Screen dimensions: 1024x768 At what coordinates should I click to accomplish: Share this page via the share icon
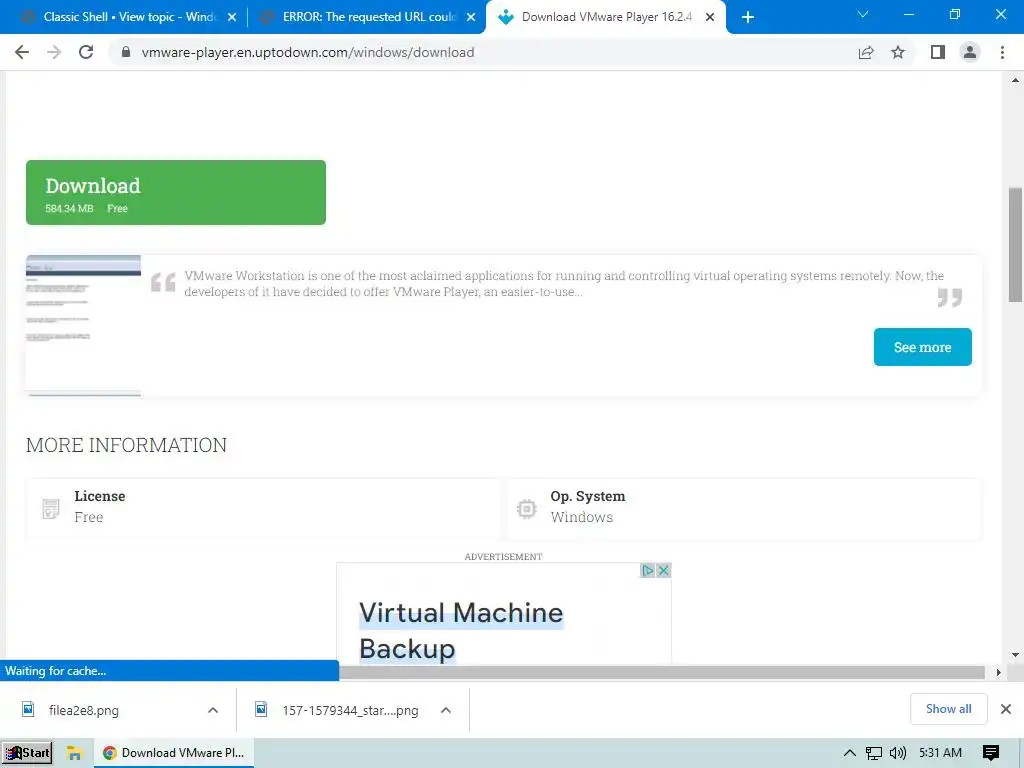pos(866,52)
